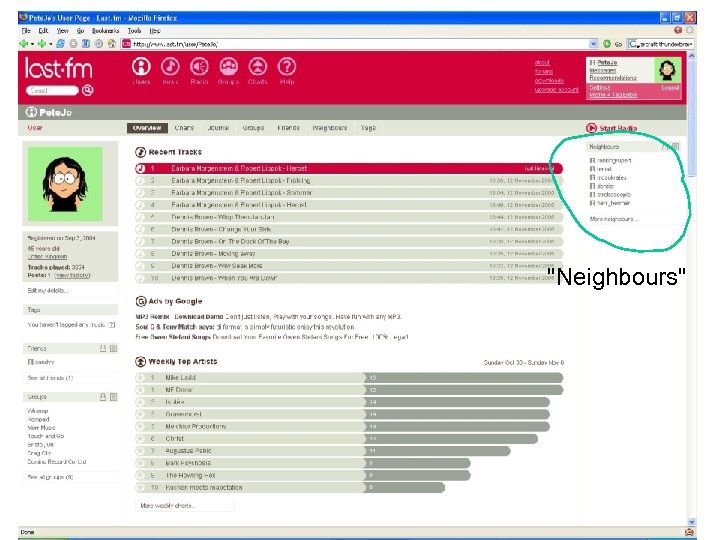Click the page vertical scrollbar down arrow
Viewport: 720px width, 540px height.
coord(692,522)
